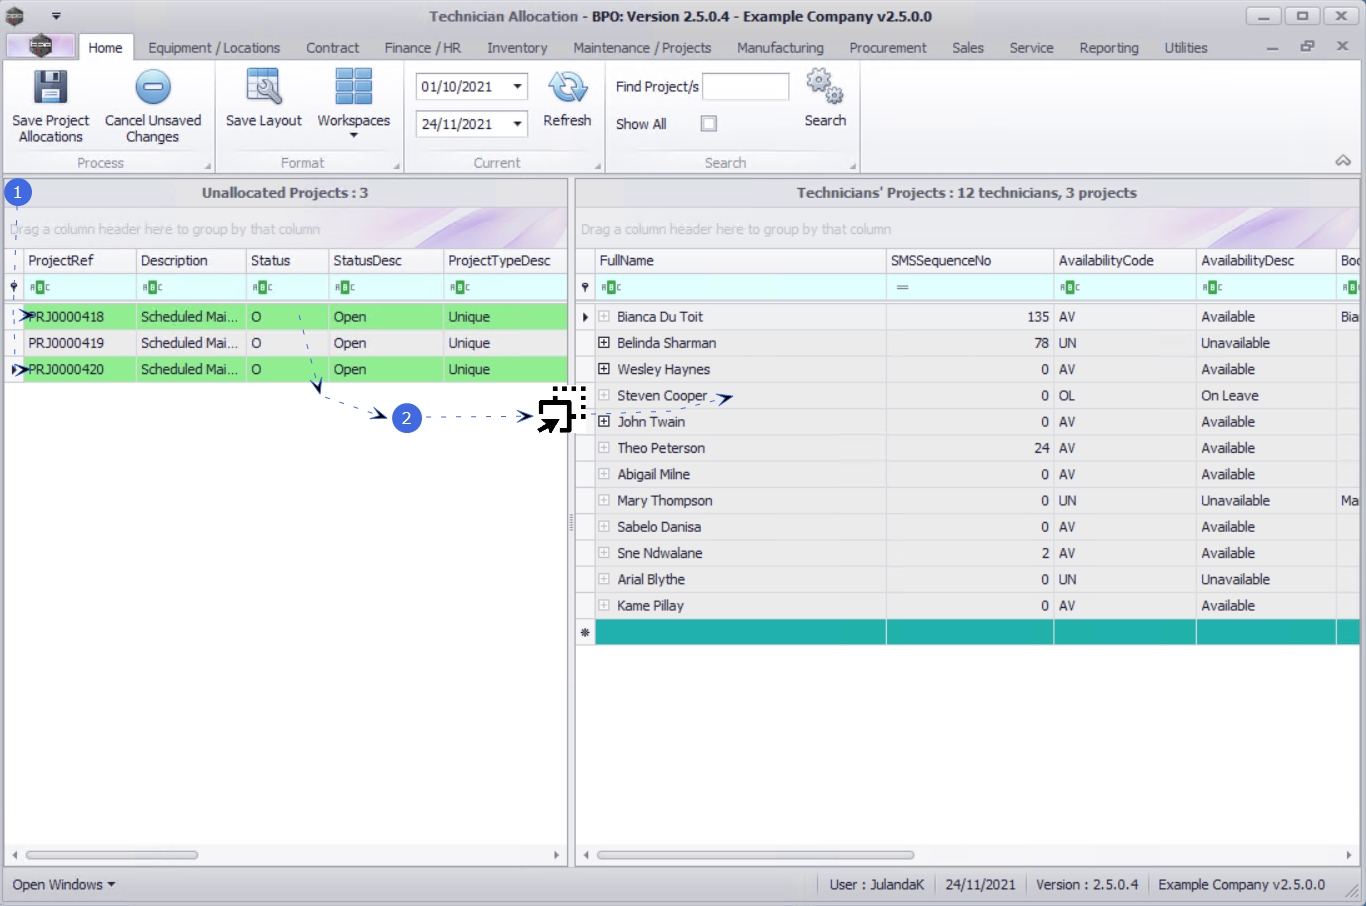This screenshot has width=1366, height=906.
Task: Click the Contract ribbon tab
Action: click(x=332, y=48)
